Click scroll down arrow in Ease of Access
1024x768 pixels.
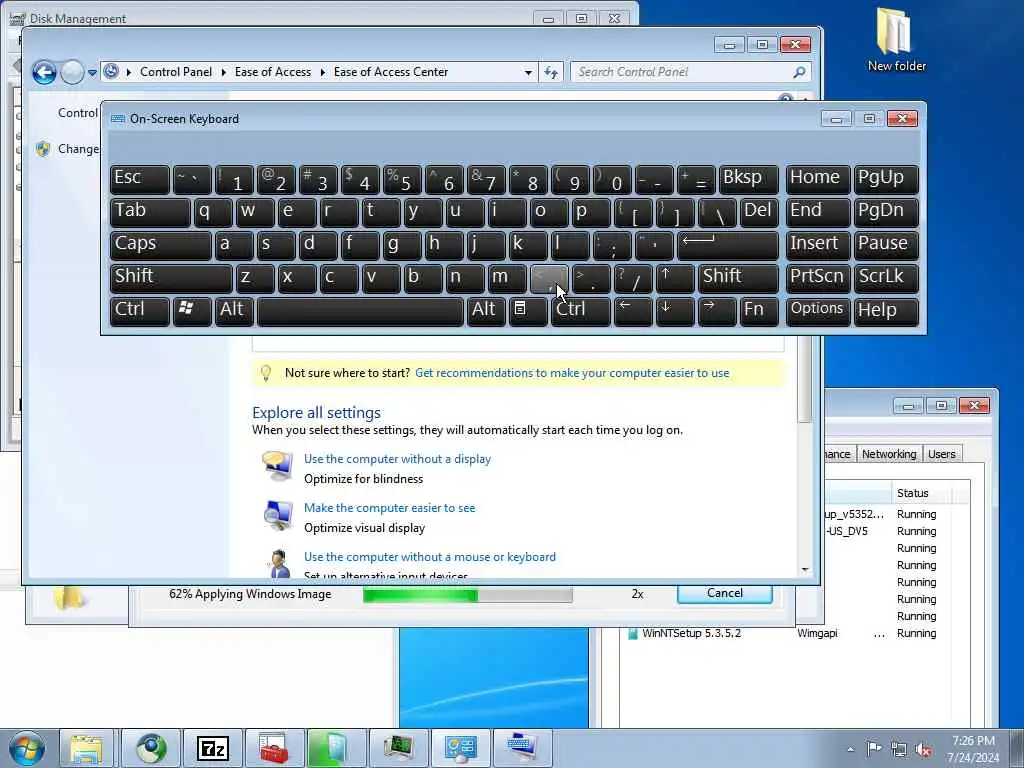805,570
